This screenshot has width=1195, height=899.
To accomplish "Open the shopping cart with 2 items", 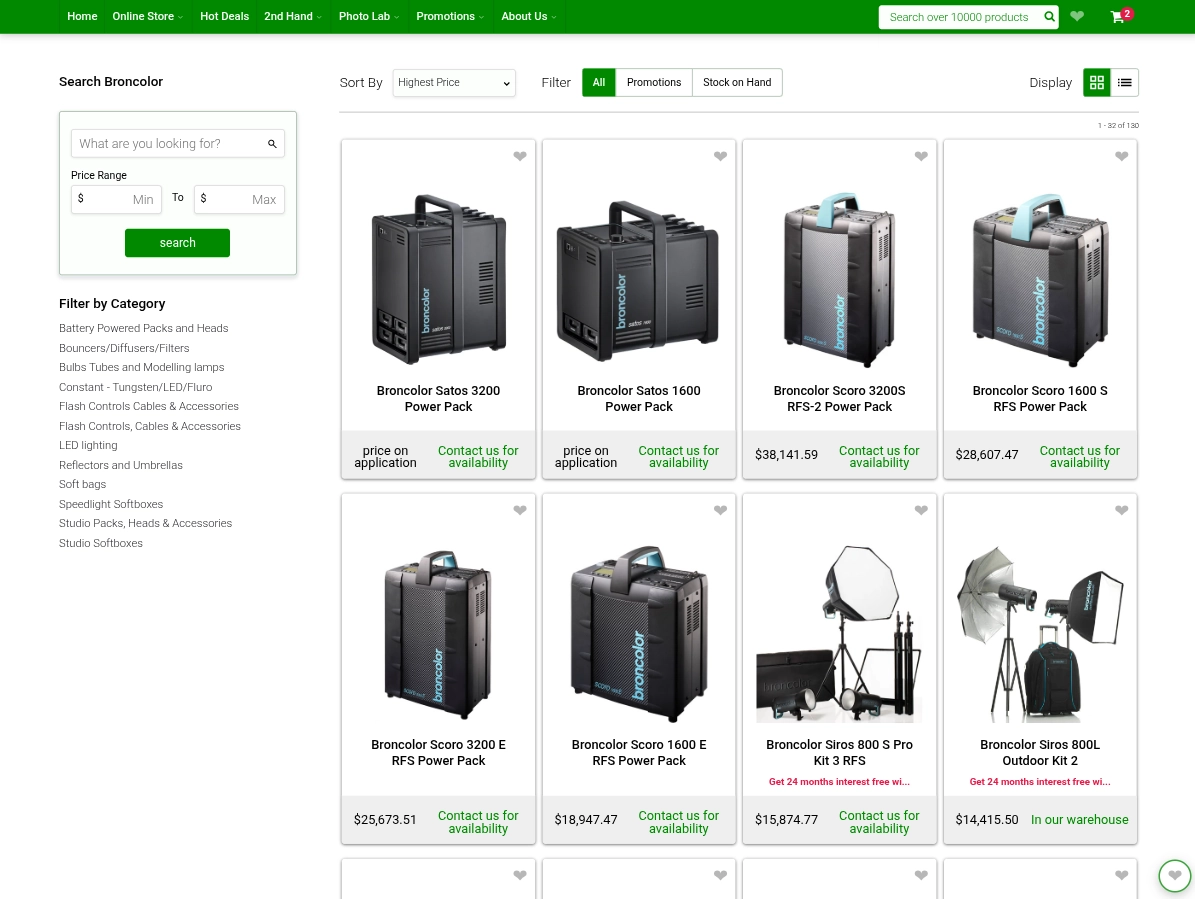I will (x=1117, y=17).
